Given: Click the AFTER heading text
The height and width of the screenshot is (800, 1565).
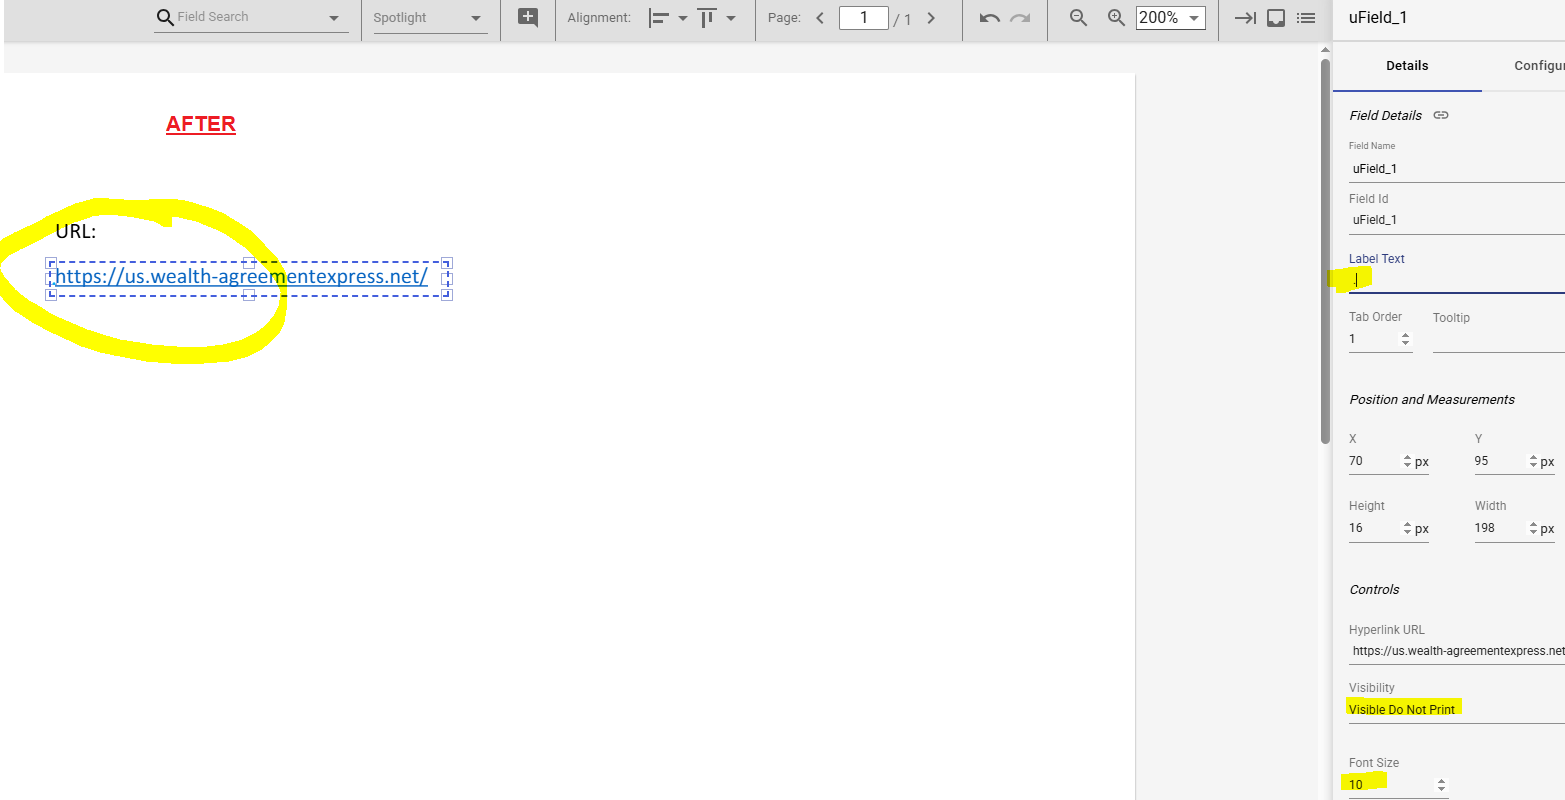Looking at the screenshot, I should (201, 124).
